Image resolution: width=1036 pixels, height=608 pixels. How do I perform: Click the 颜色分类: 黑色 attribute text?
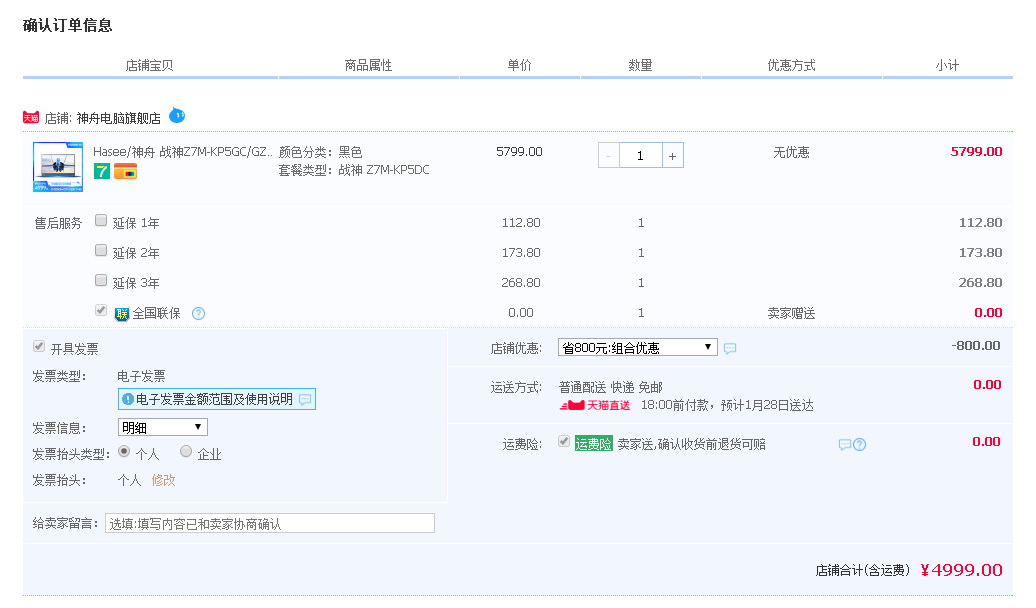(320, 152)
